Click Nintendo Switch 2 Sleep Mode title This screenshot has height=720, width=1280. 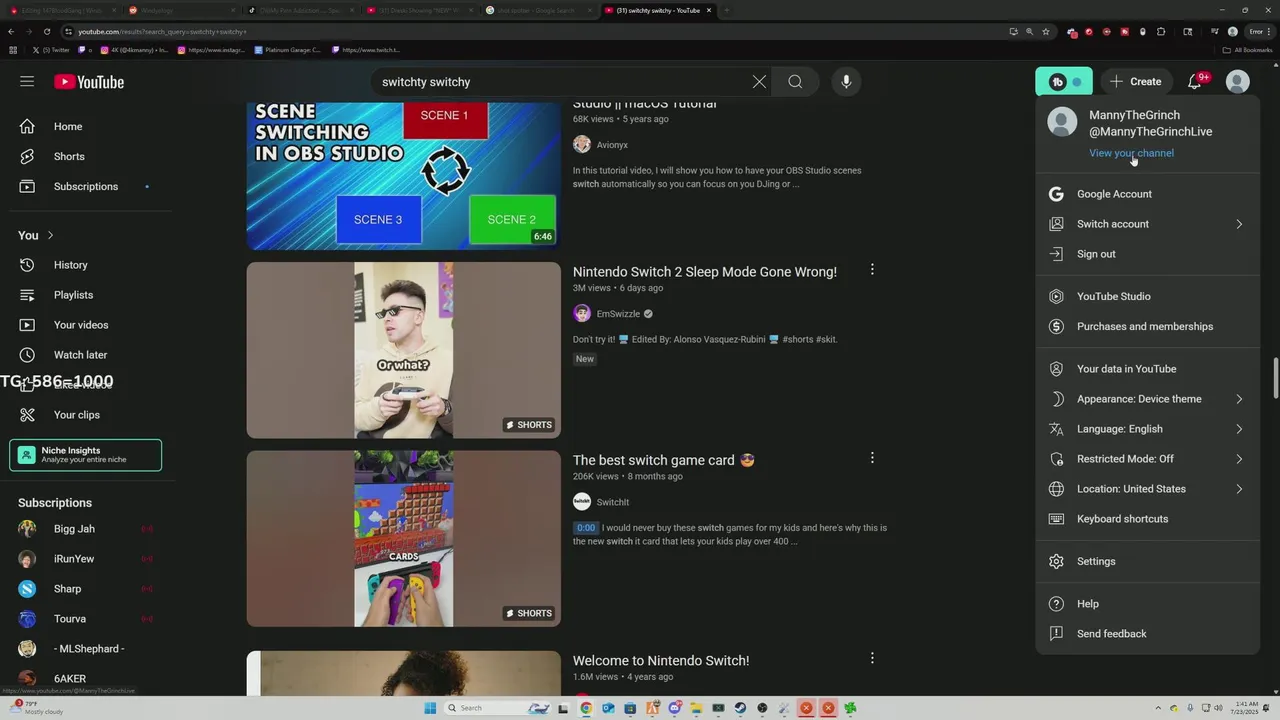coord(705,272)
